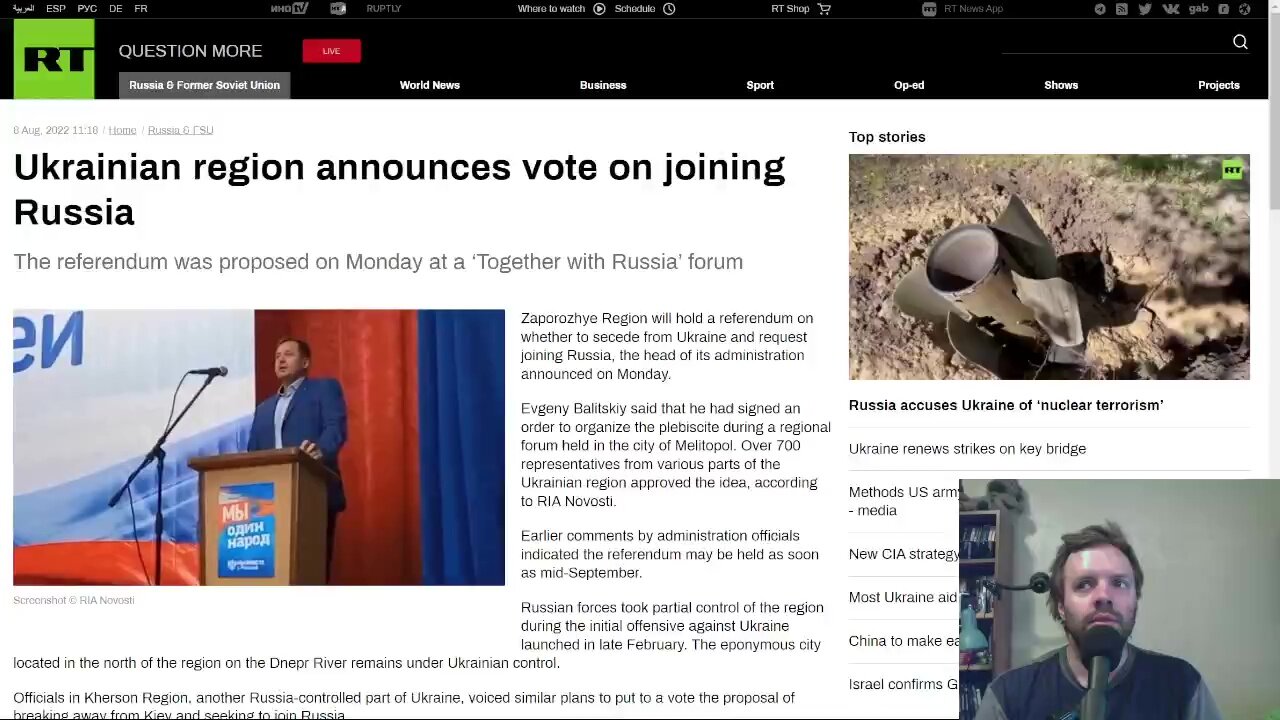Open 'Russia accuses Ukraine of nuclear terrorism' story
Viewport: 1280px width, 720px height.
click(x=1006, y=405)
